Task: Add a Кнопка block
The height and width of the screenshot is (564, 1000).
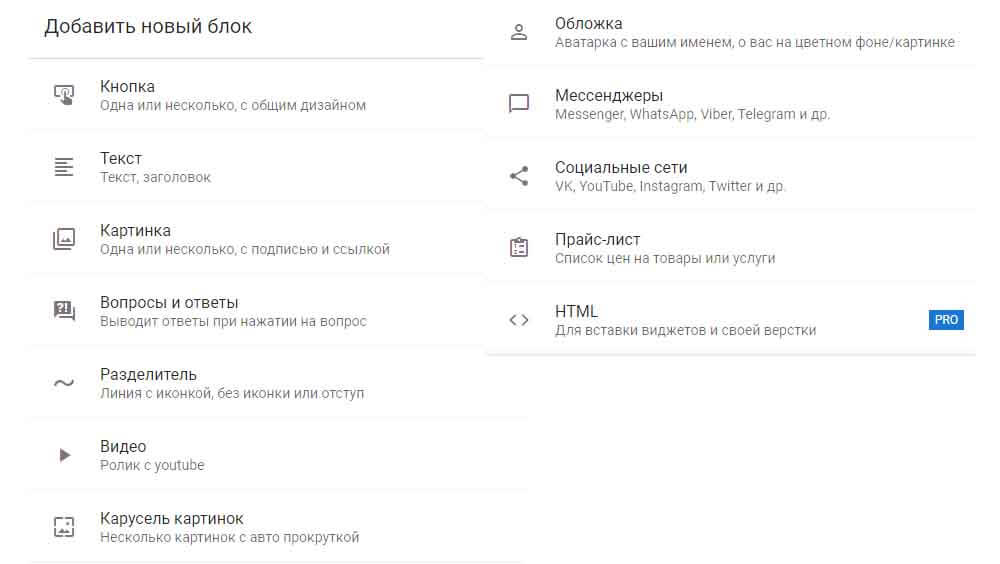Action: coord(127,87)
